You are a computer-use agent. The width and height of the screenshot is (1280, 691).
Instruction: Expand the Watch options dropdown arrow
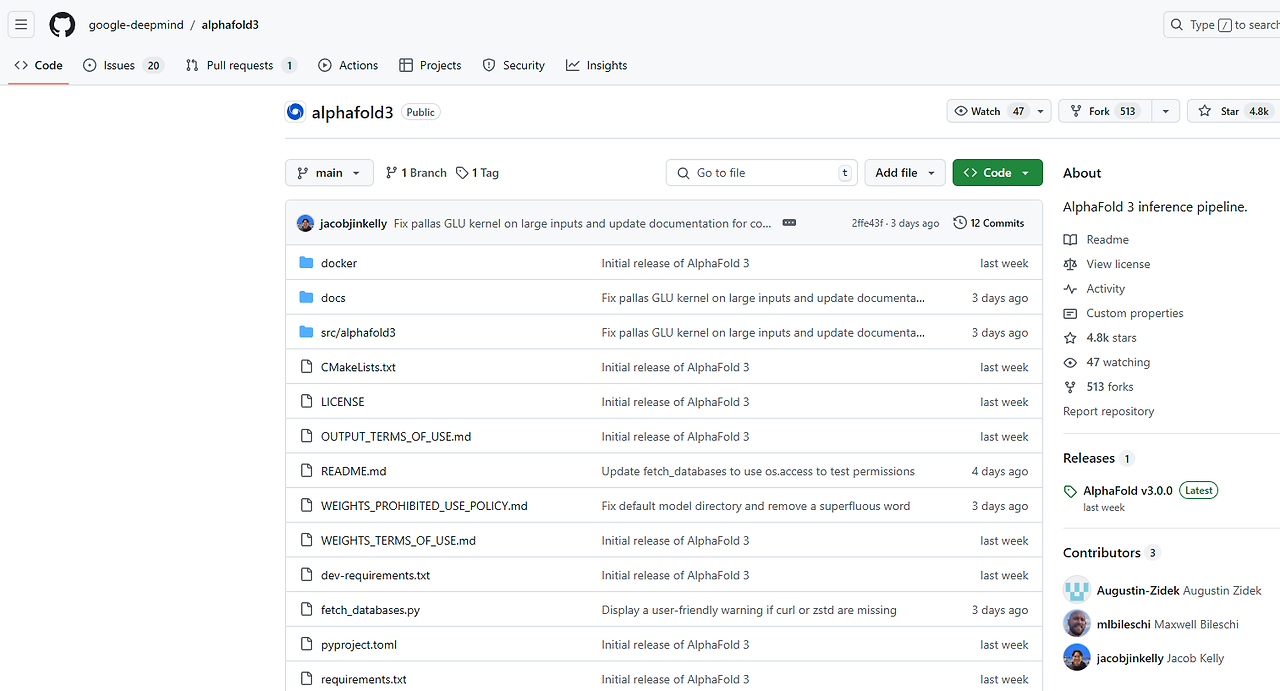click(1041, 111)
